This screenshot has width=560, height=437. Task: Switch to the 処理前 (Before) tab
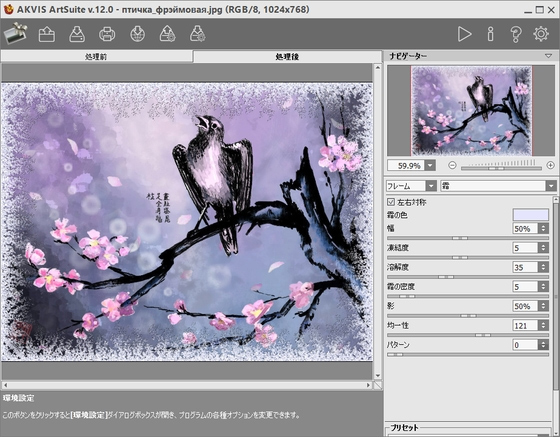[x=96, y=56]
